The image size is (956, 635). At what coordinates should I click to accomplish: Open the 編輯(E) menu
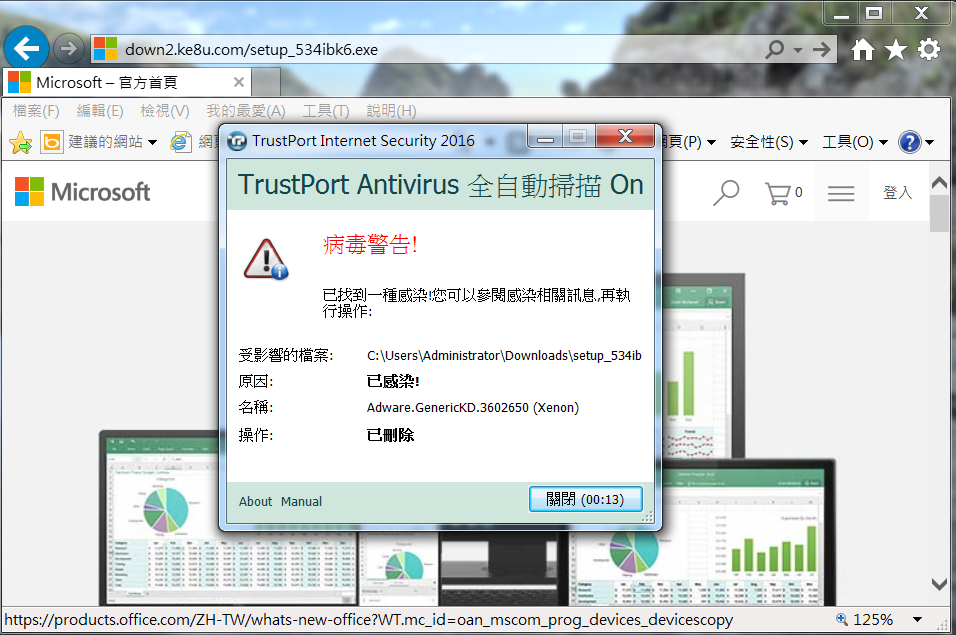coord(100,111)
